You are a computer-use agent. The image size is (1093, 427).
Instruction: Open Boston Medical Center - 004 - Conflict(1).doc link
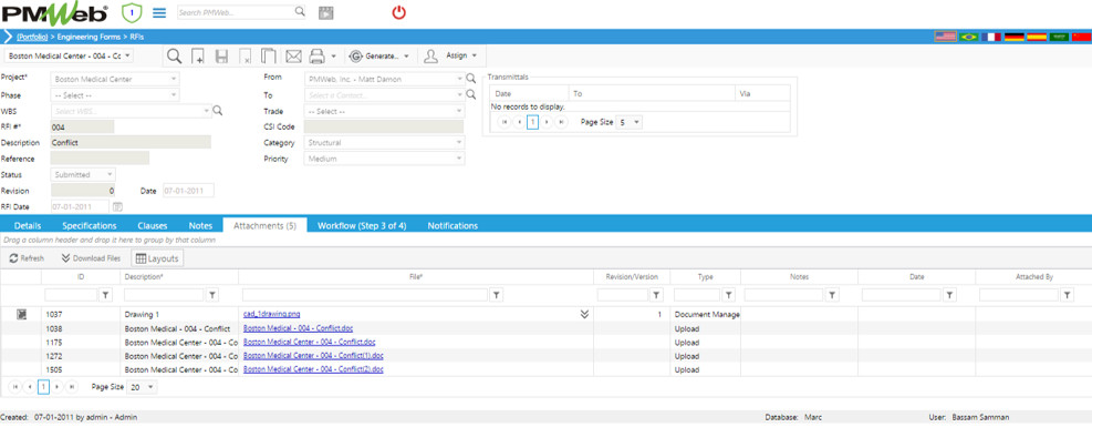pos(313,356)
